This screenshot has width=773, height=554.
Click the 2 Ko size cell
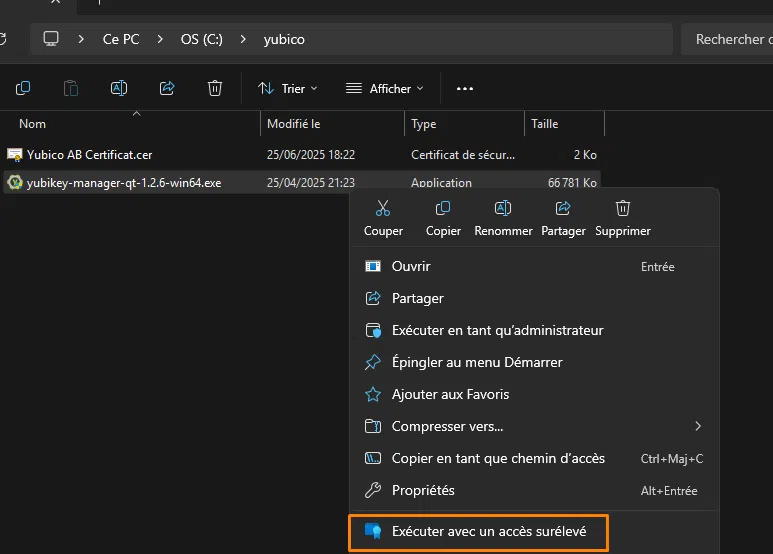[x=585, y=155]
